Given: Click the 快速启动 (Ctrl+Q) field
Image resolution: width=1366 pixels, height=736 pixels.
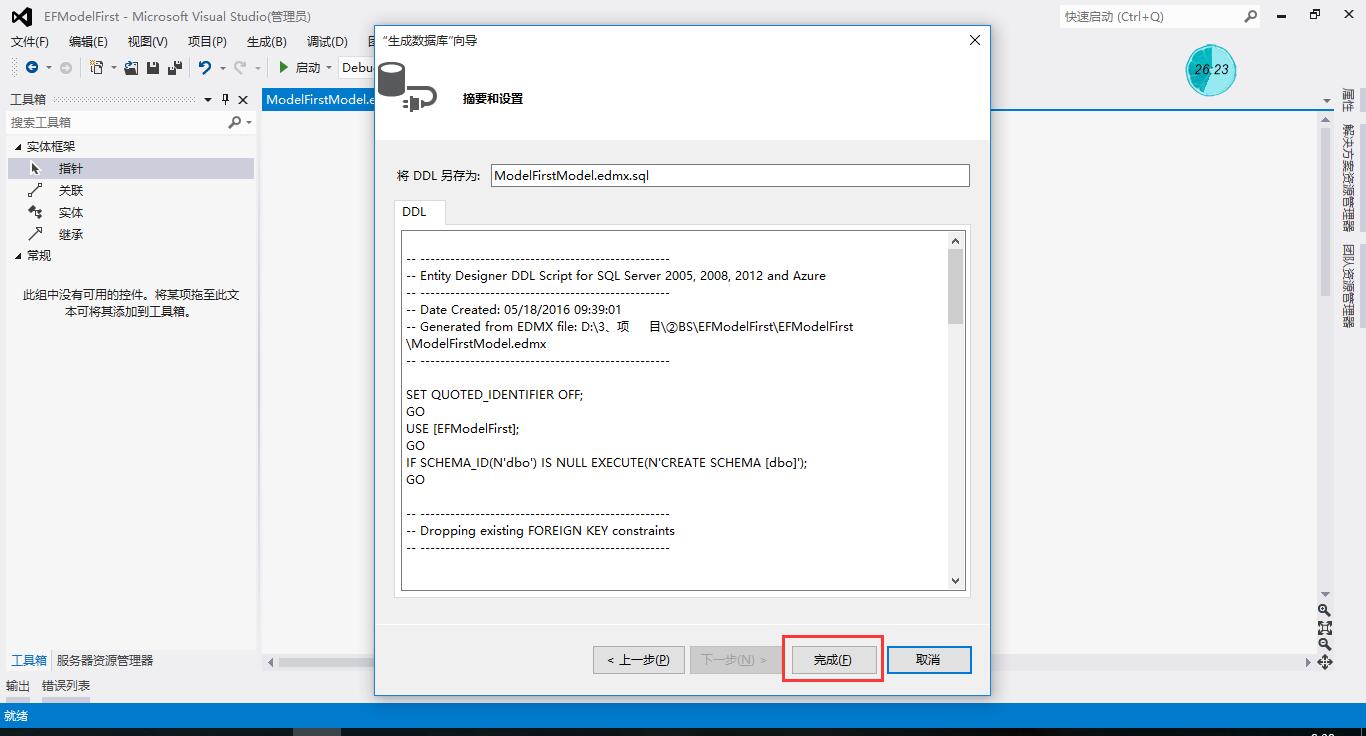Looking at the screenshot, I should tap(1152, 16).
